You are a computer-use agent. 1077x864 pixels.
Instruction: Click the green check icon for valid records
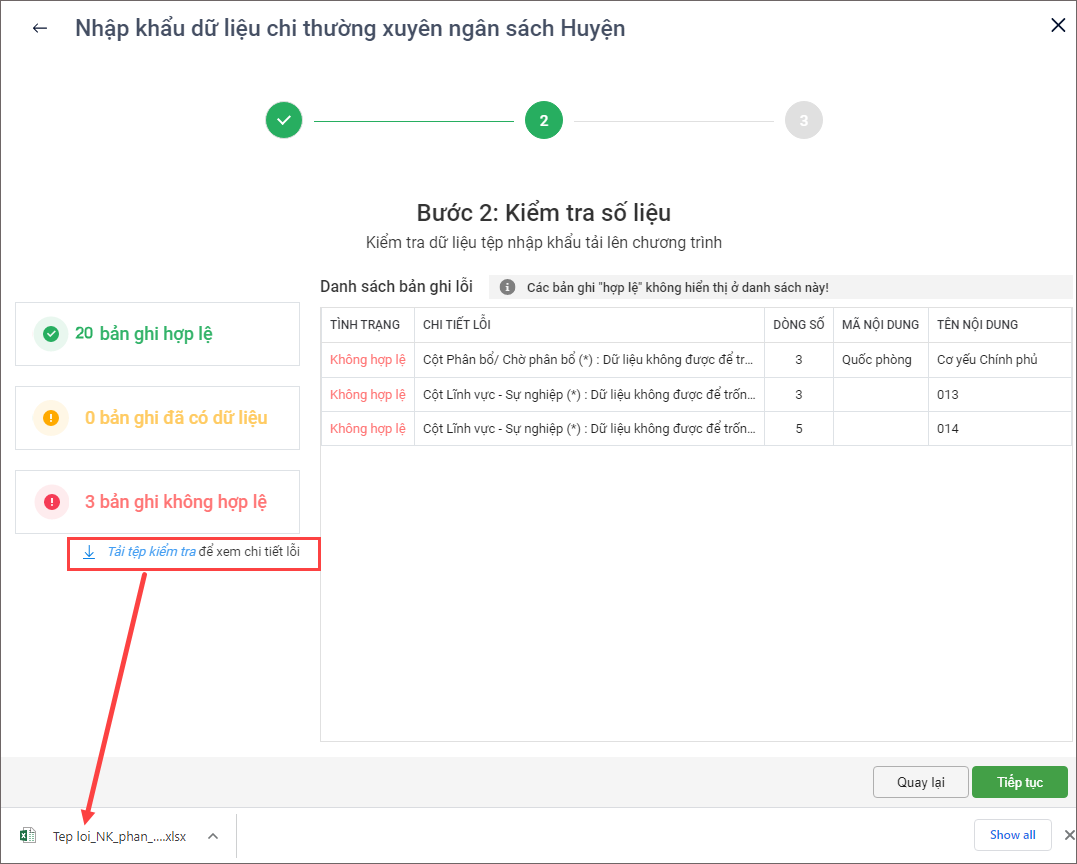coord(51,334)
